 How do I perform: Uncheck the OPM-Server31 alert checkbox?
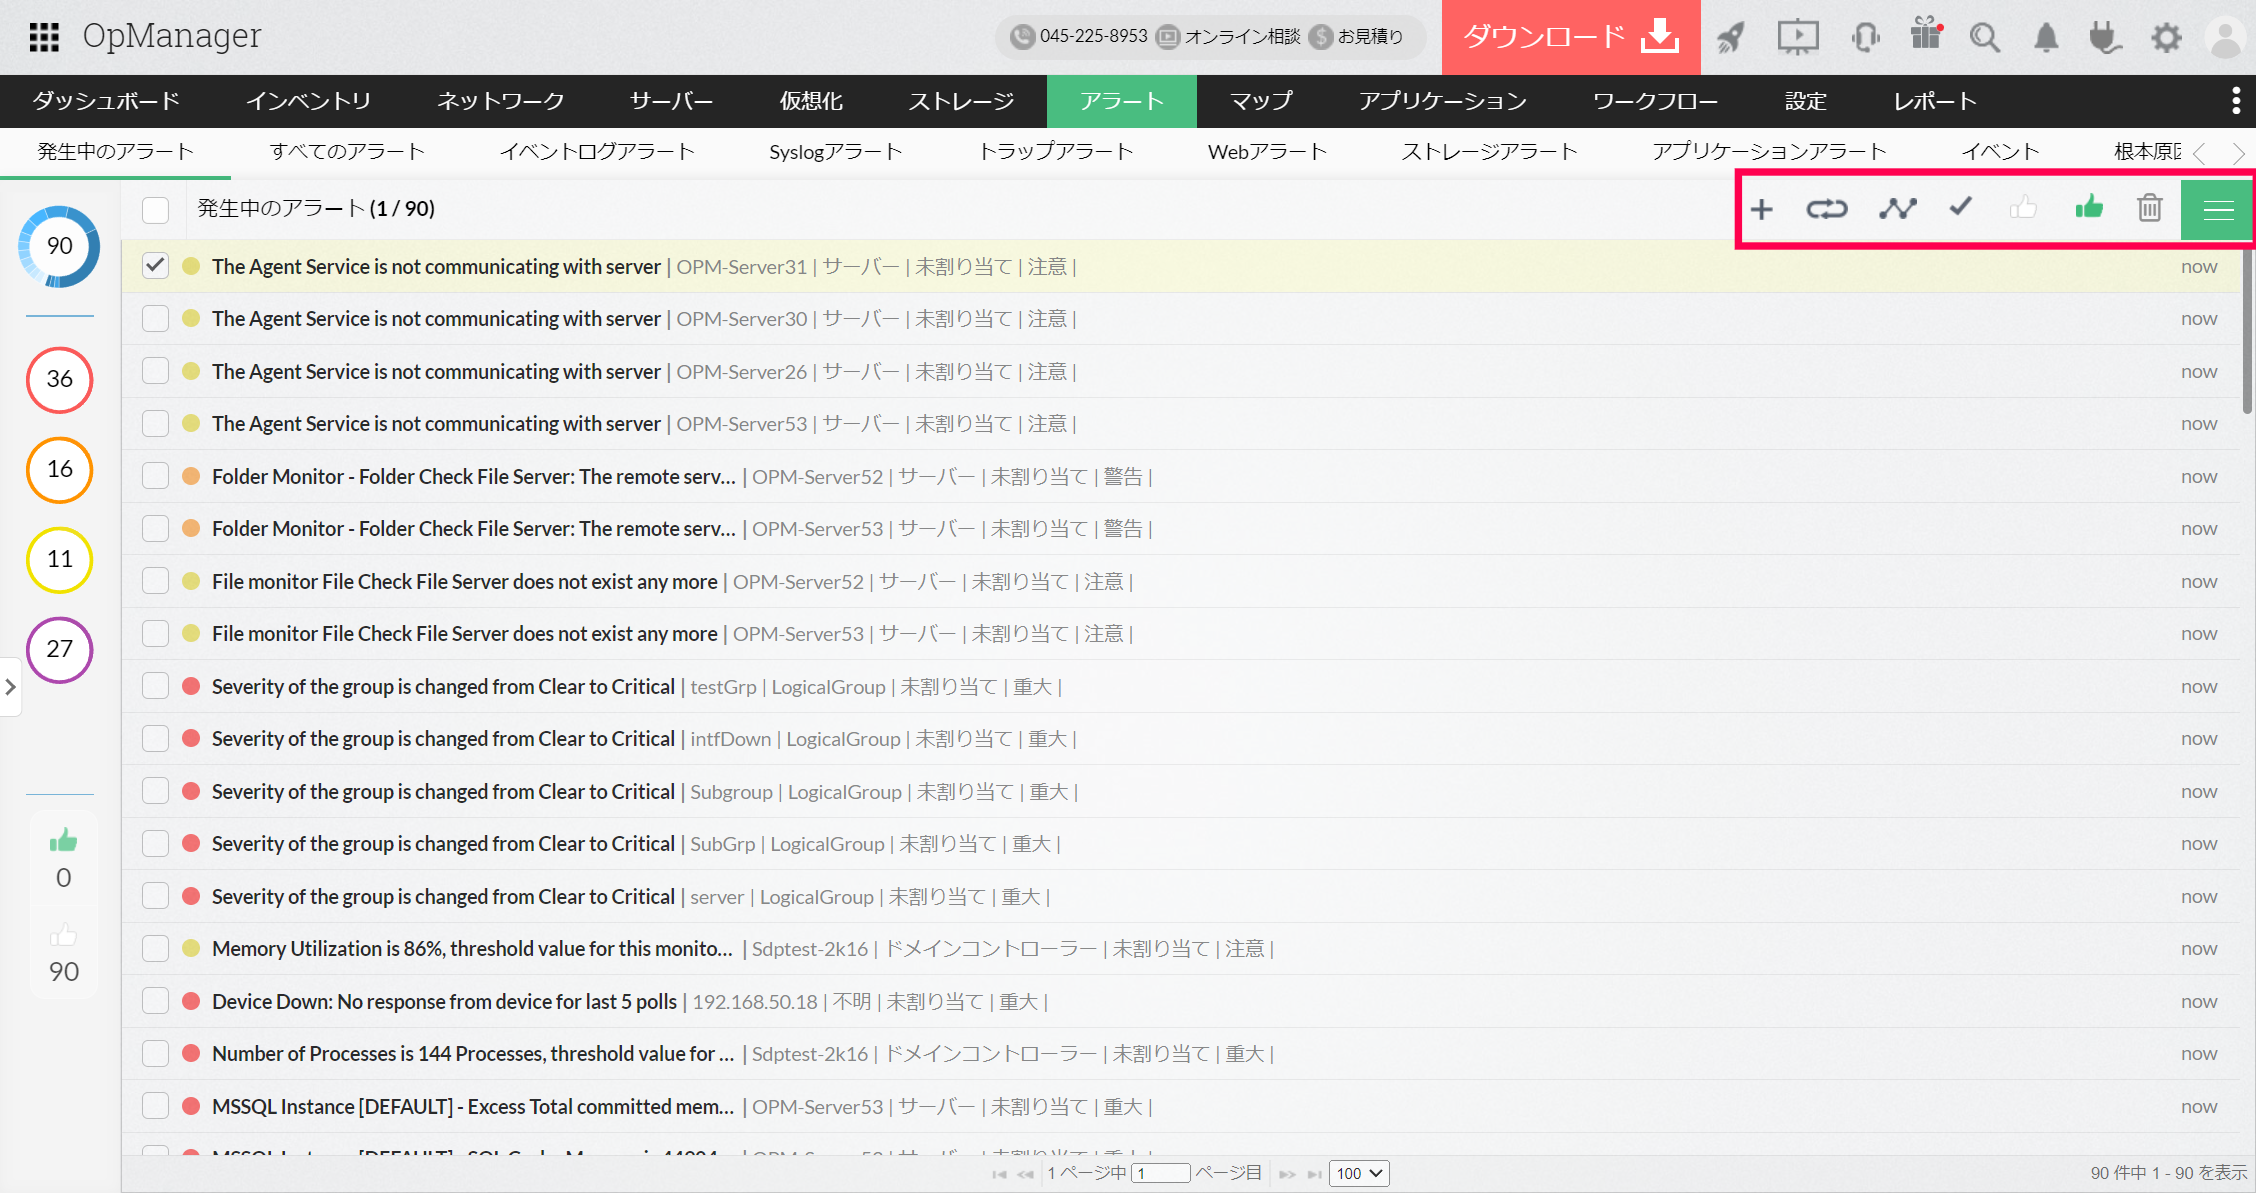tap(155, 266)
